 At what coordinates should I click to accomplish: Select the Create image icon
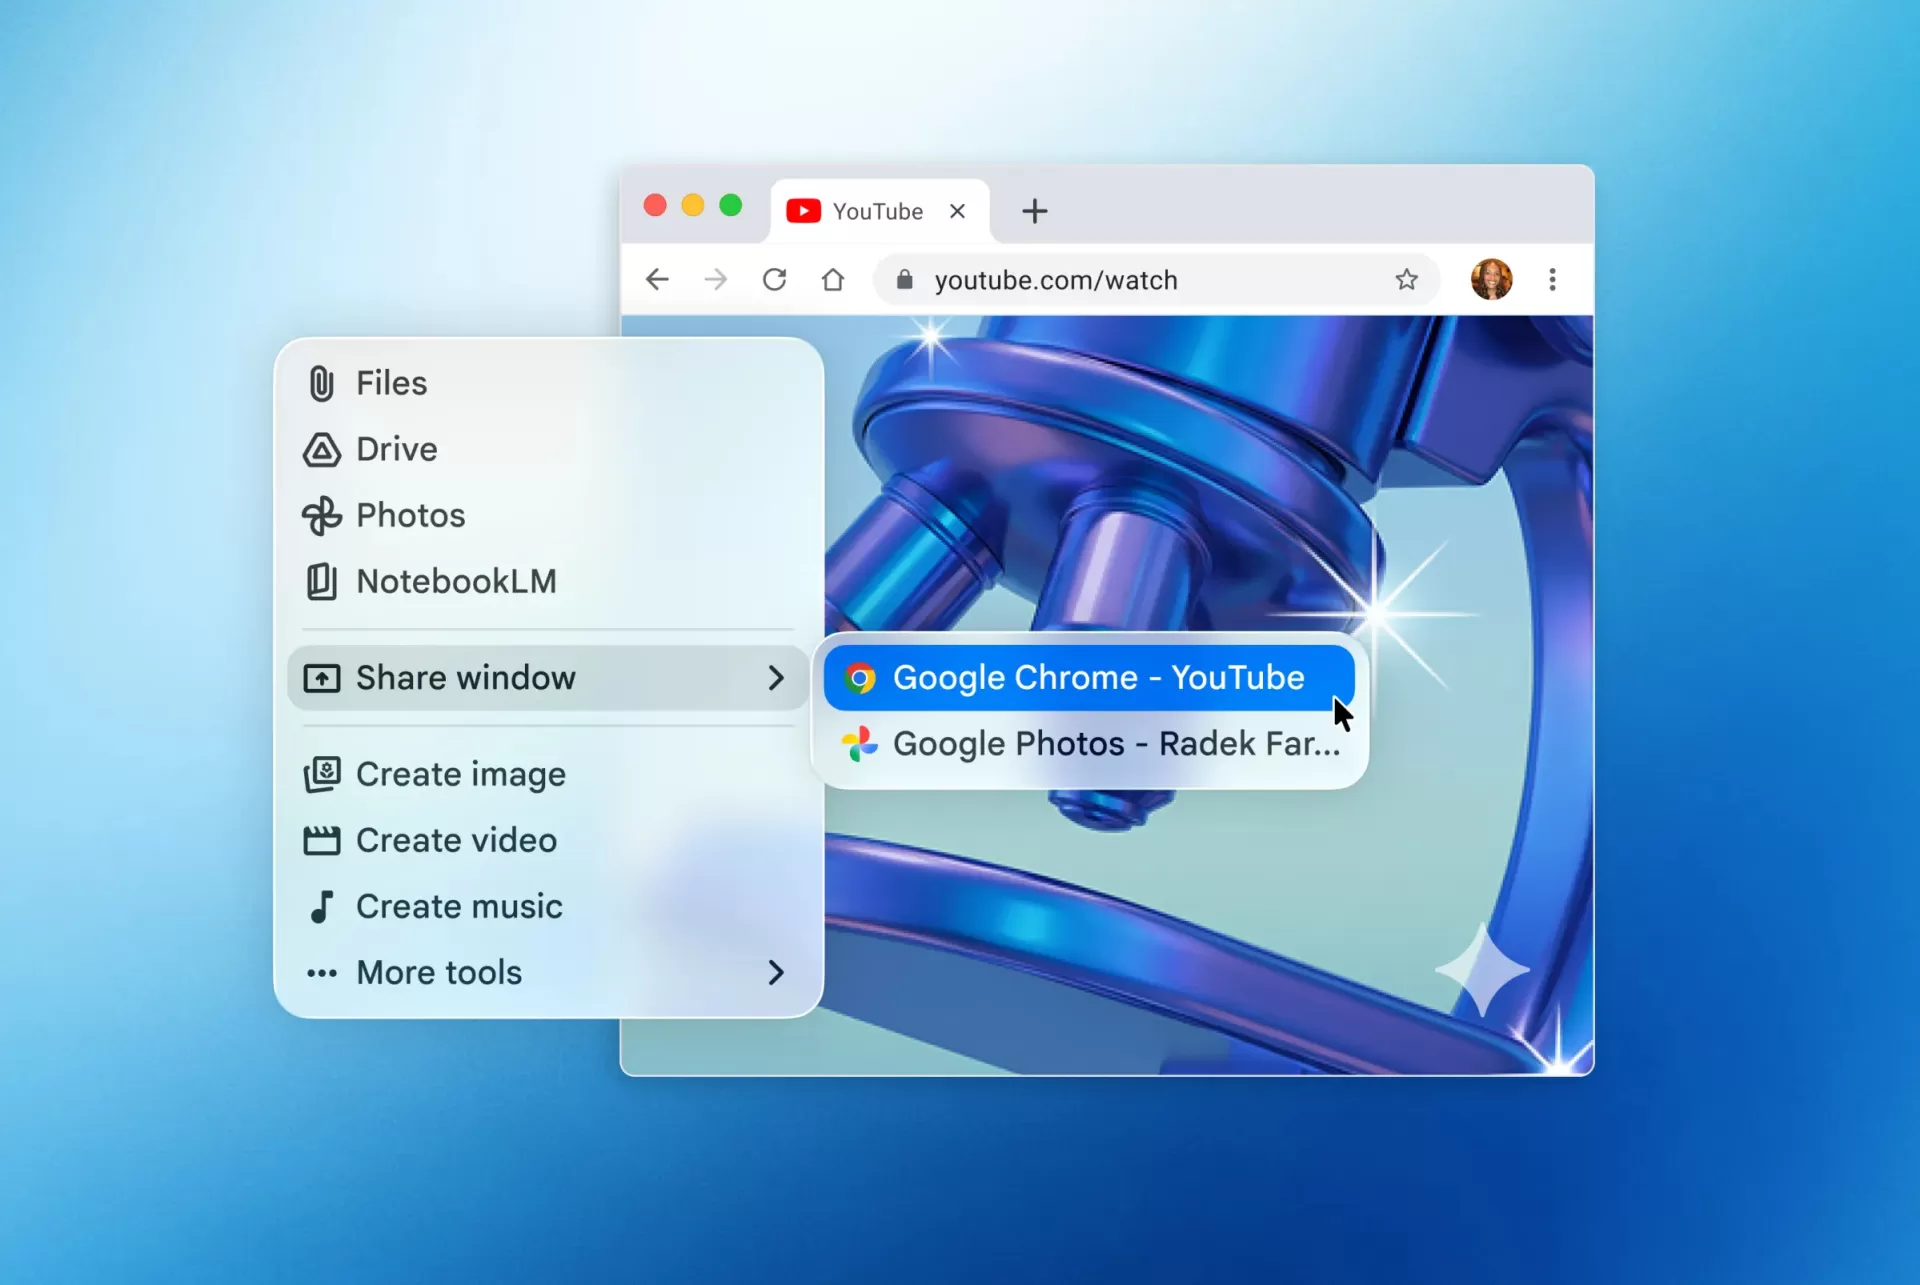[x=321, y=773]
